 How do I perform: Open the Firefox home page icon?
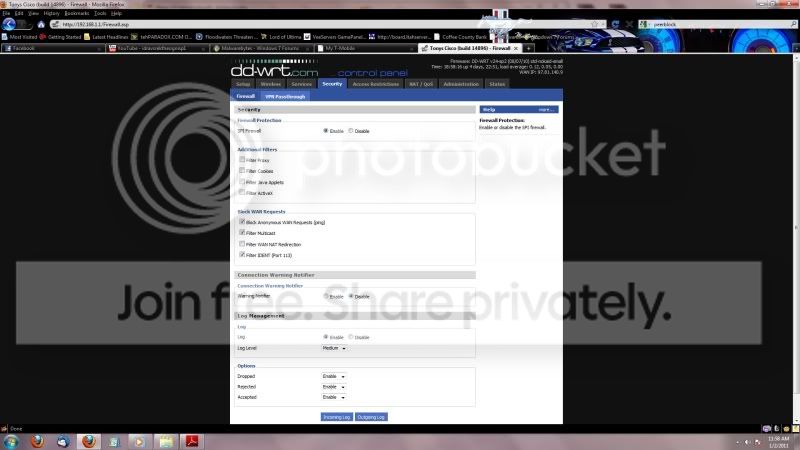tap(41, 24)
